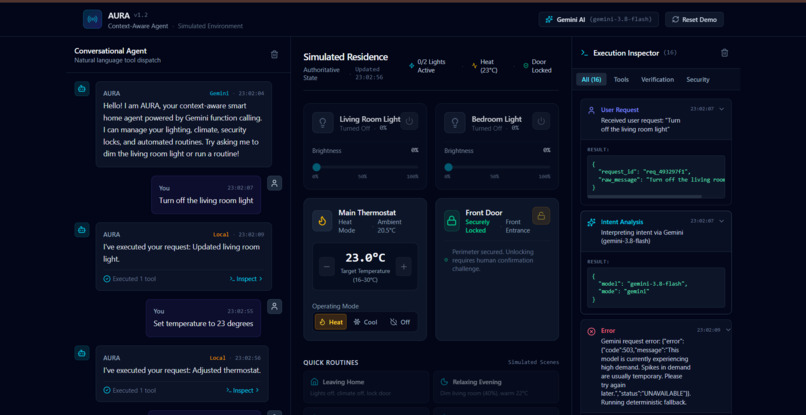Select Off operating mode
The height and width of the screenshot is (415, 806).
click(x=400, y=322)
